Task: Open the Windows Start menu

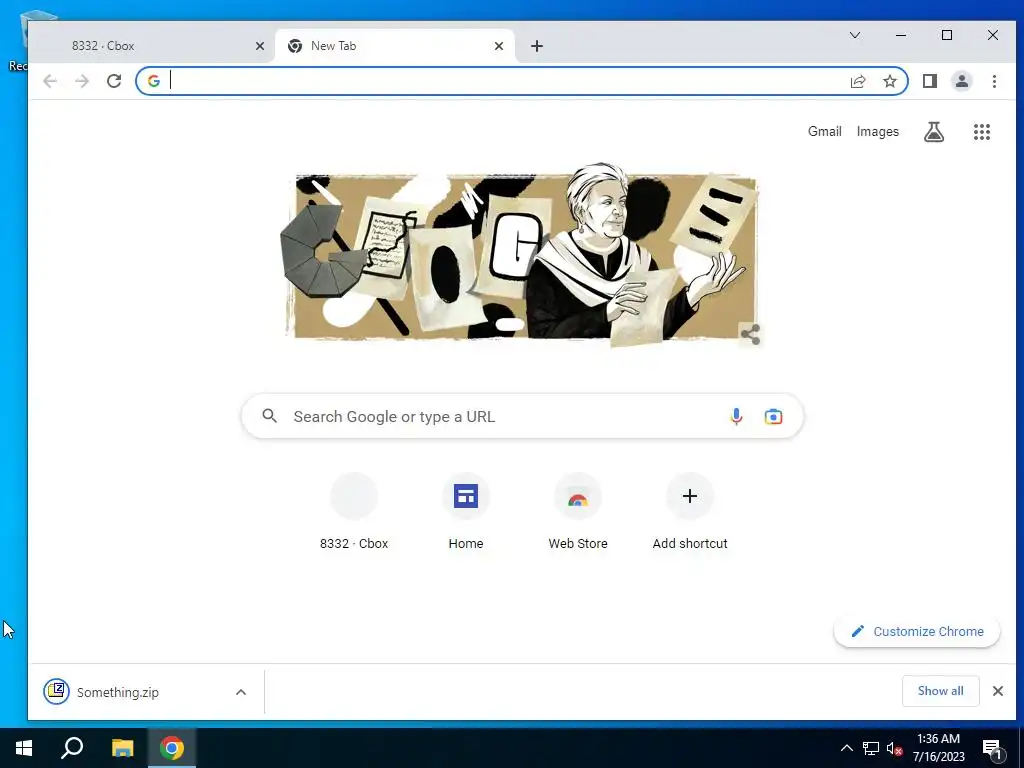Action: pos(24,748)
